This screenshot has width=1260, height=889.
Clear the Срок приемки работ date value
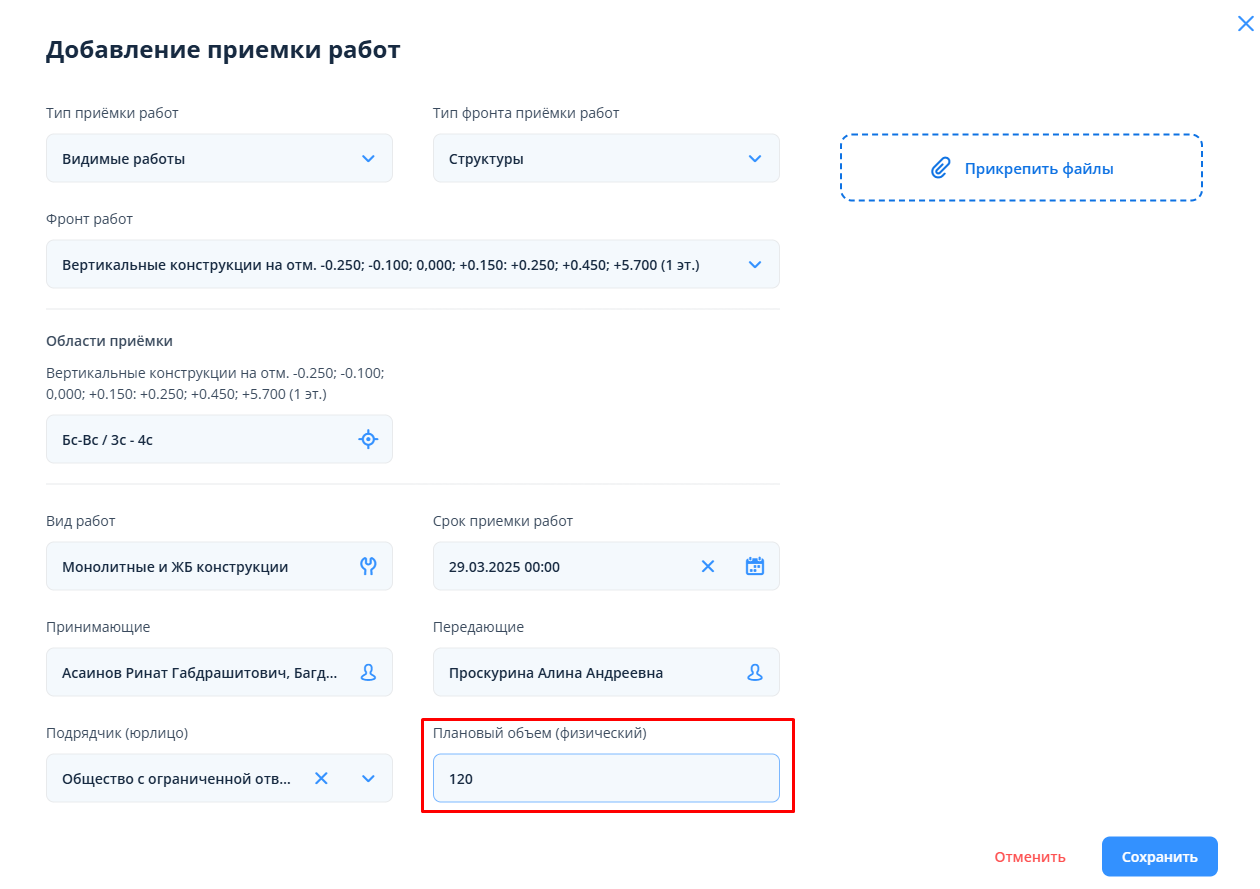[x=708, y=567]
